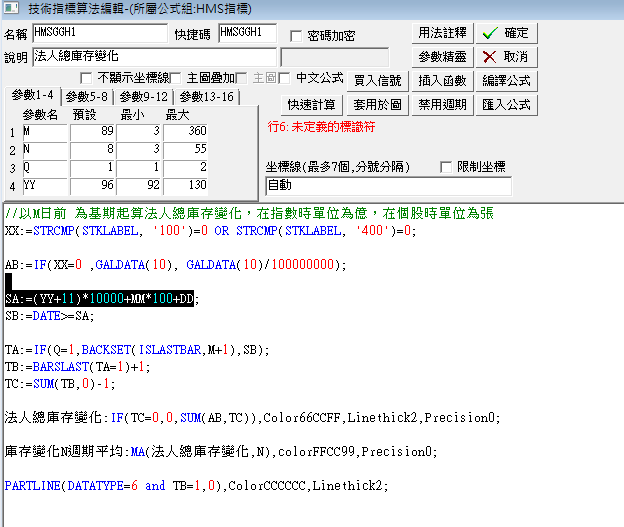
Task: Open 參數精靈 parameter wizard
Action: [x=442, y=57]
